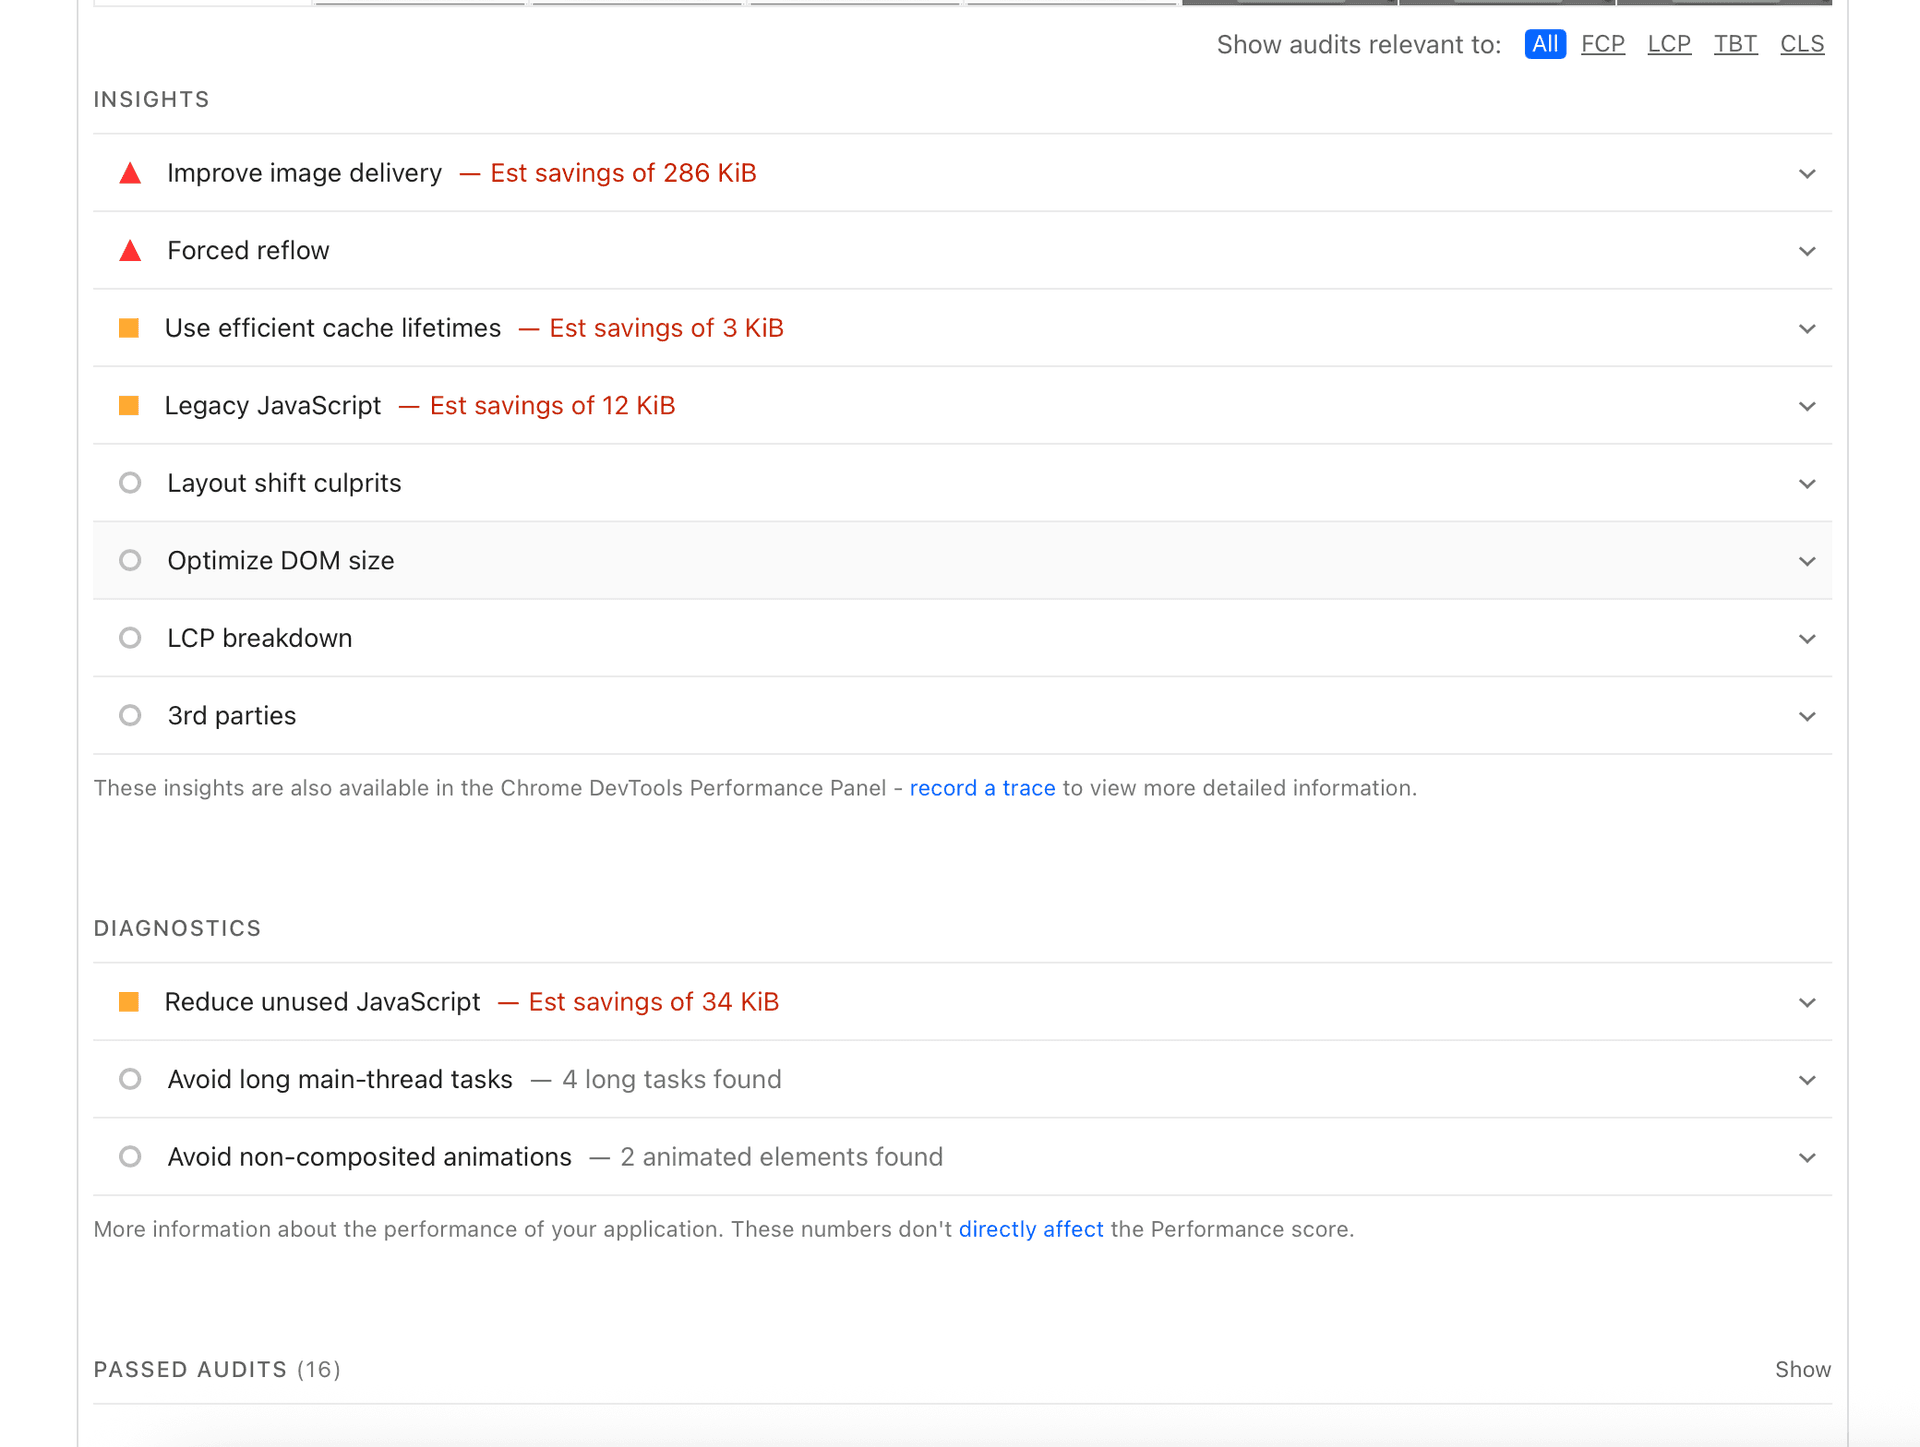Filter audits by FCP

click(1602, 44)
